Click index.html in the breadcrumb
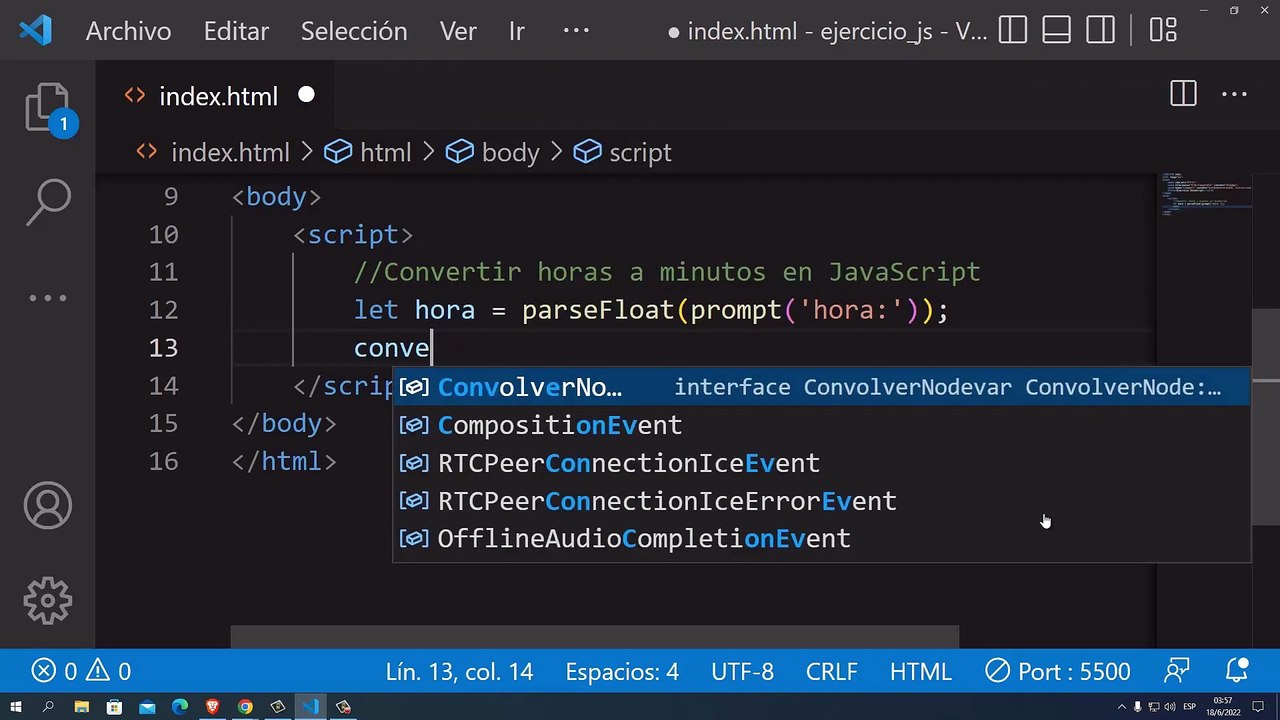Screen dimensions: 1280x720 coord(230,152)
